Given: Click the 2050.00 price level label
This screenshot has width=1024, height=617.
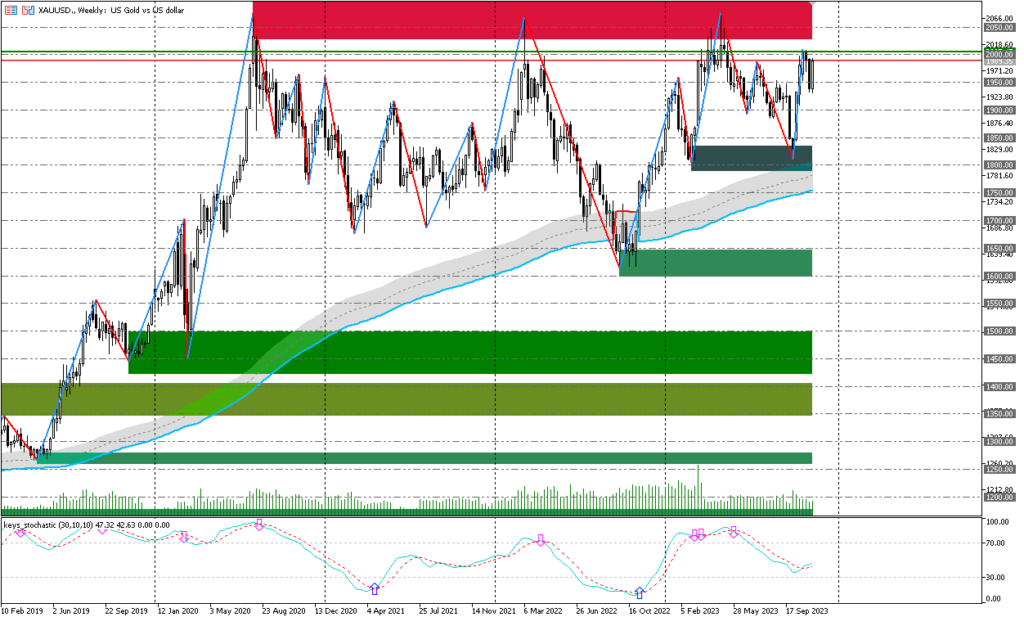Looking at the screenshot, I should pos(1000,28).
